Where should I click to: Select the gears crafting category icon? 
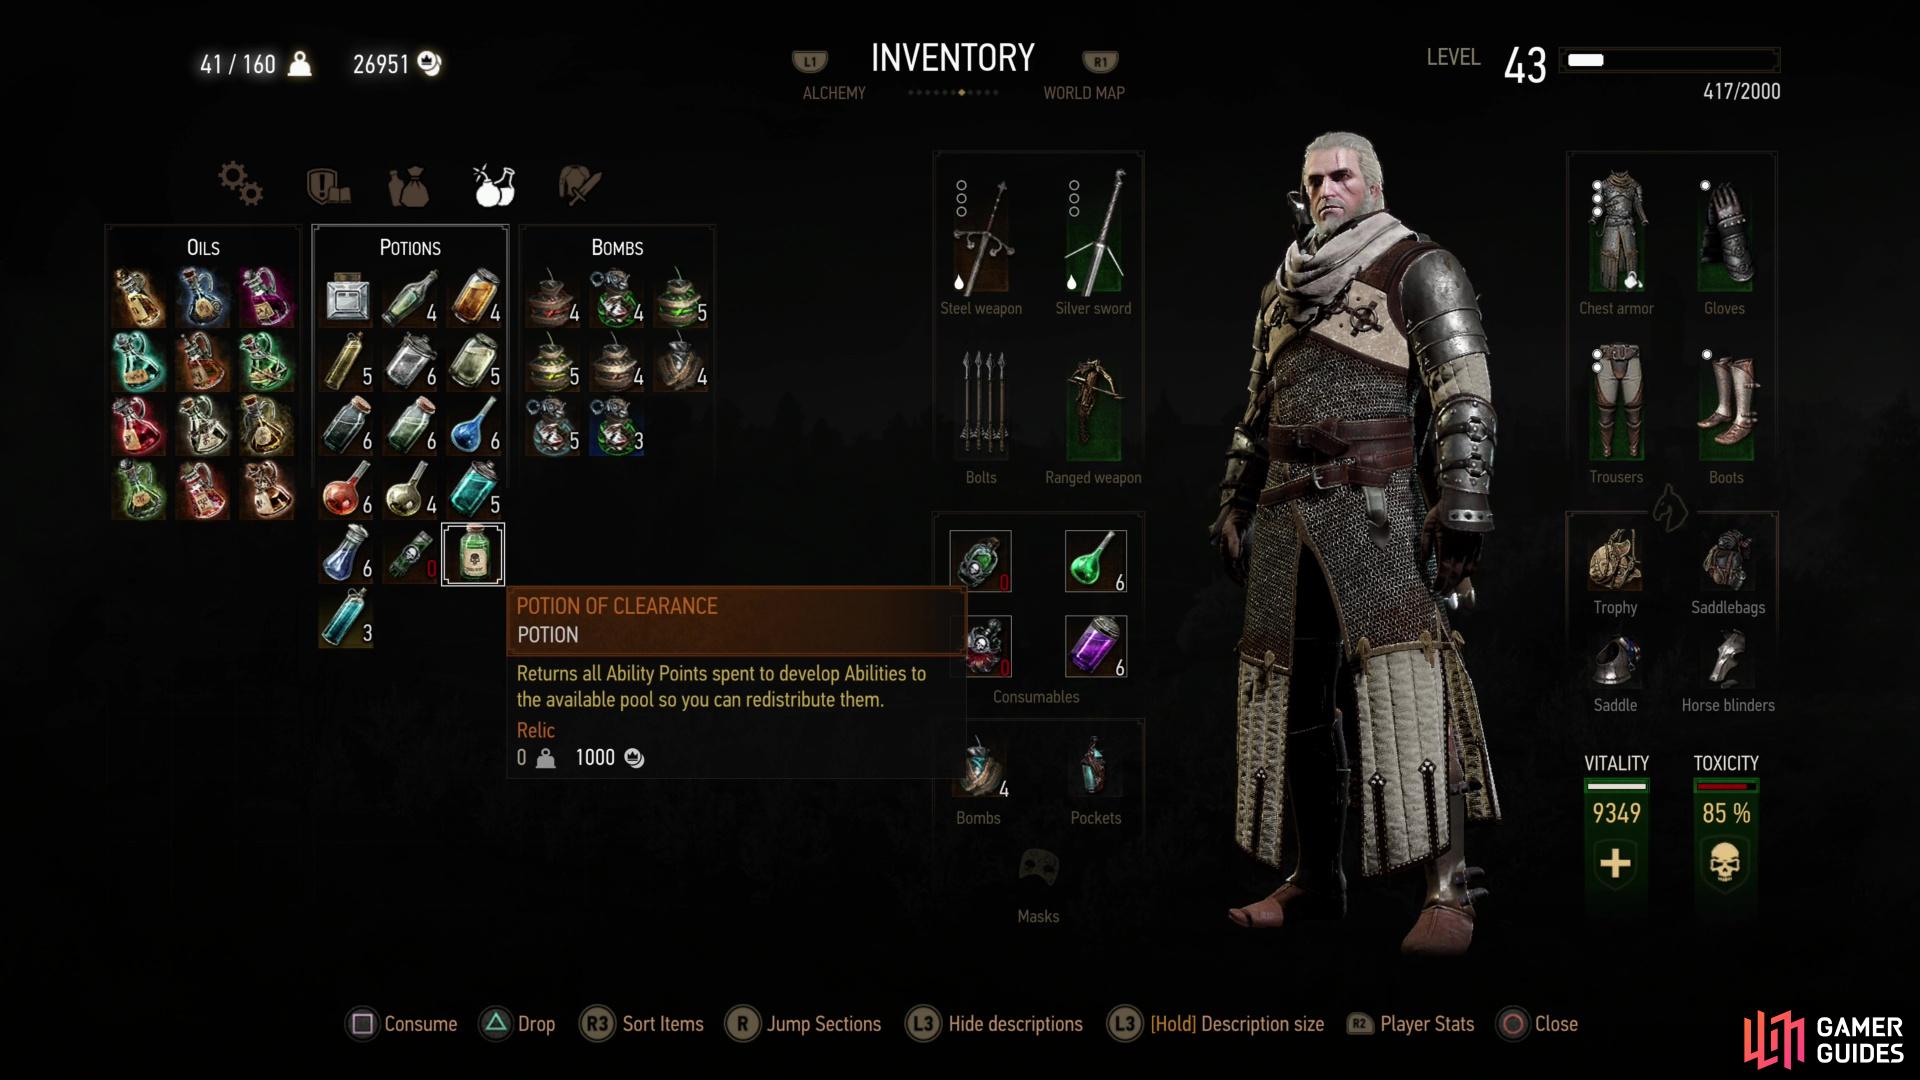click(240, 184)
